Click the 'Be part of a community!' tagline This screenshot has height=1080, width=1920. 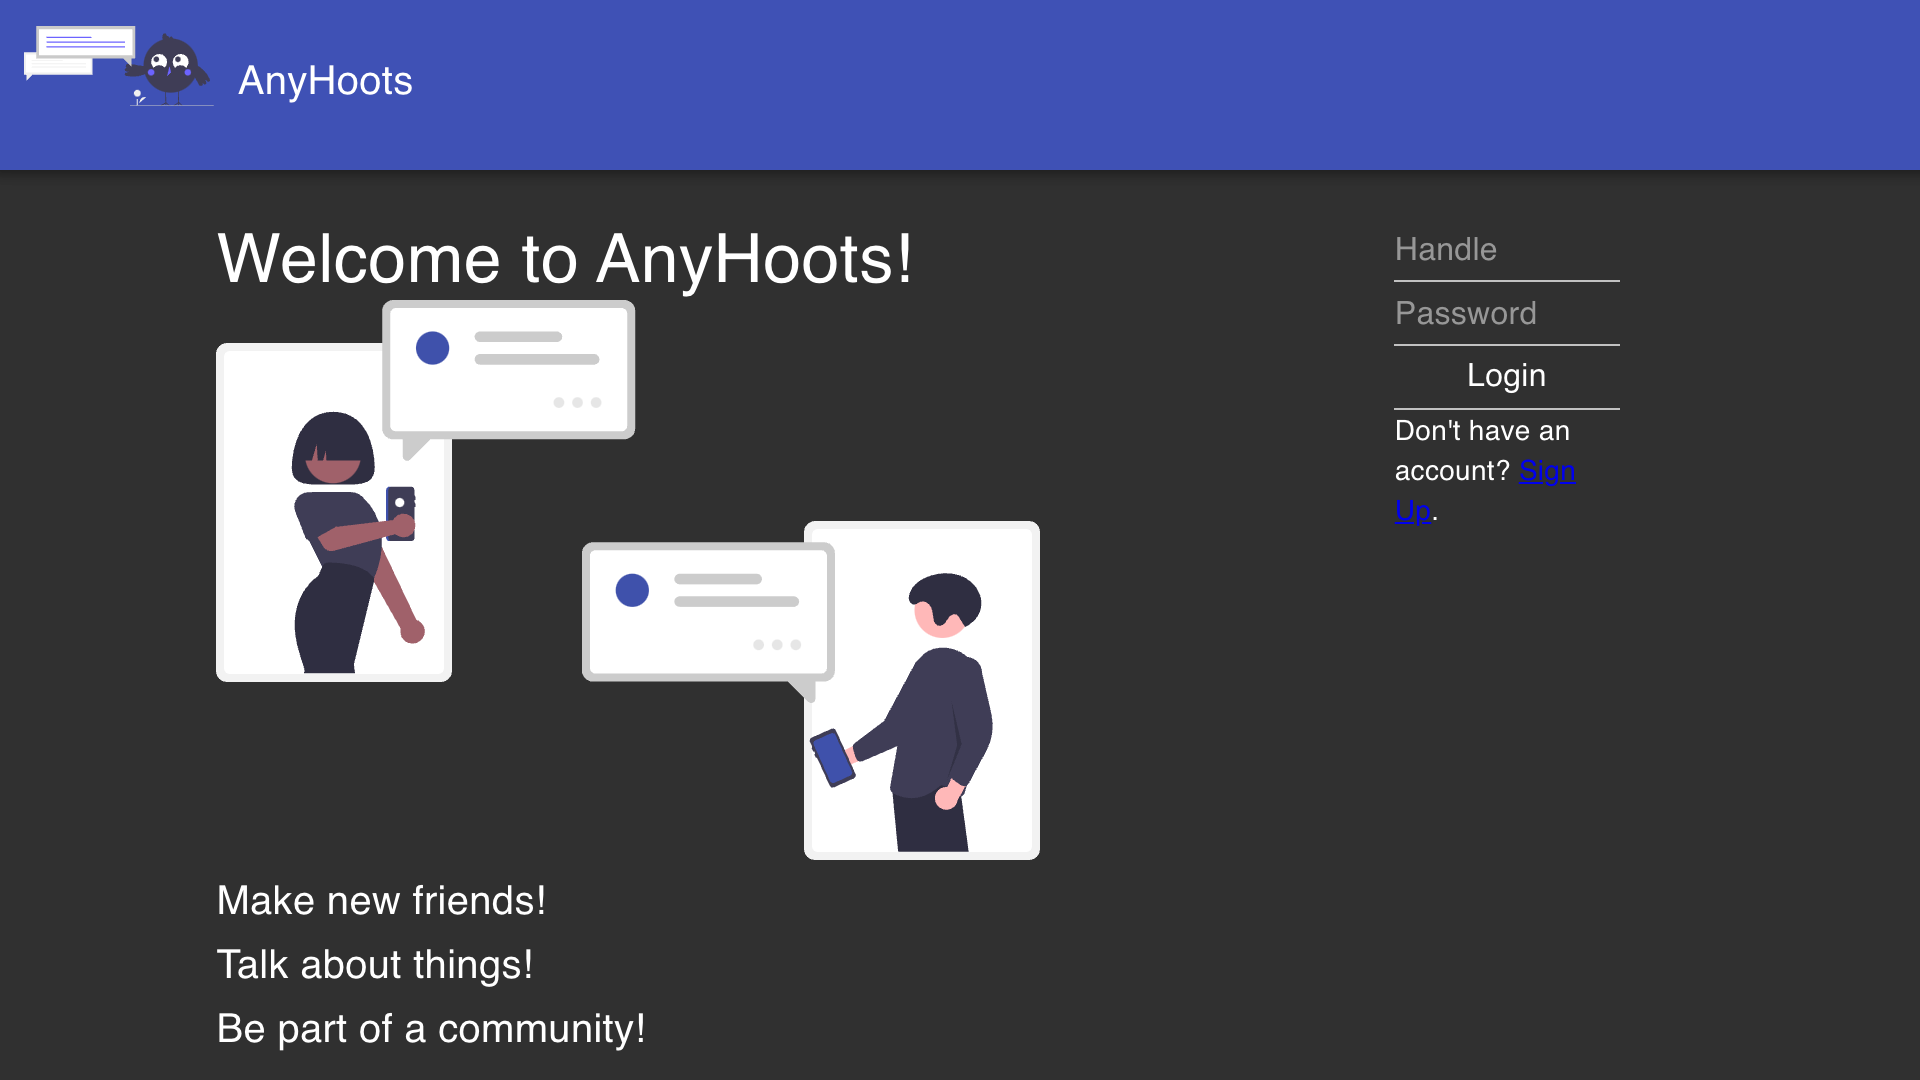point(432,1028)
